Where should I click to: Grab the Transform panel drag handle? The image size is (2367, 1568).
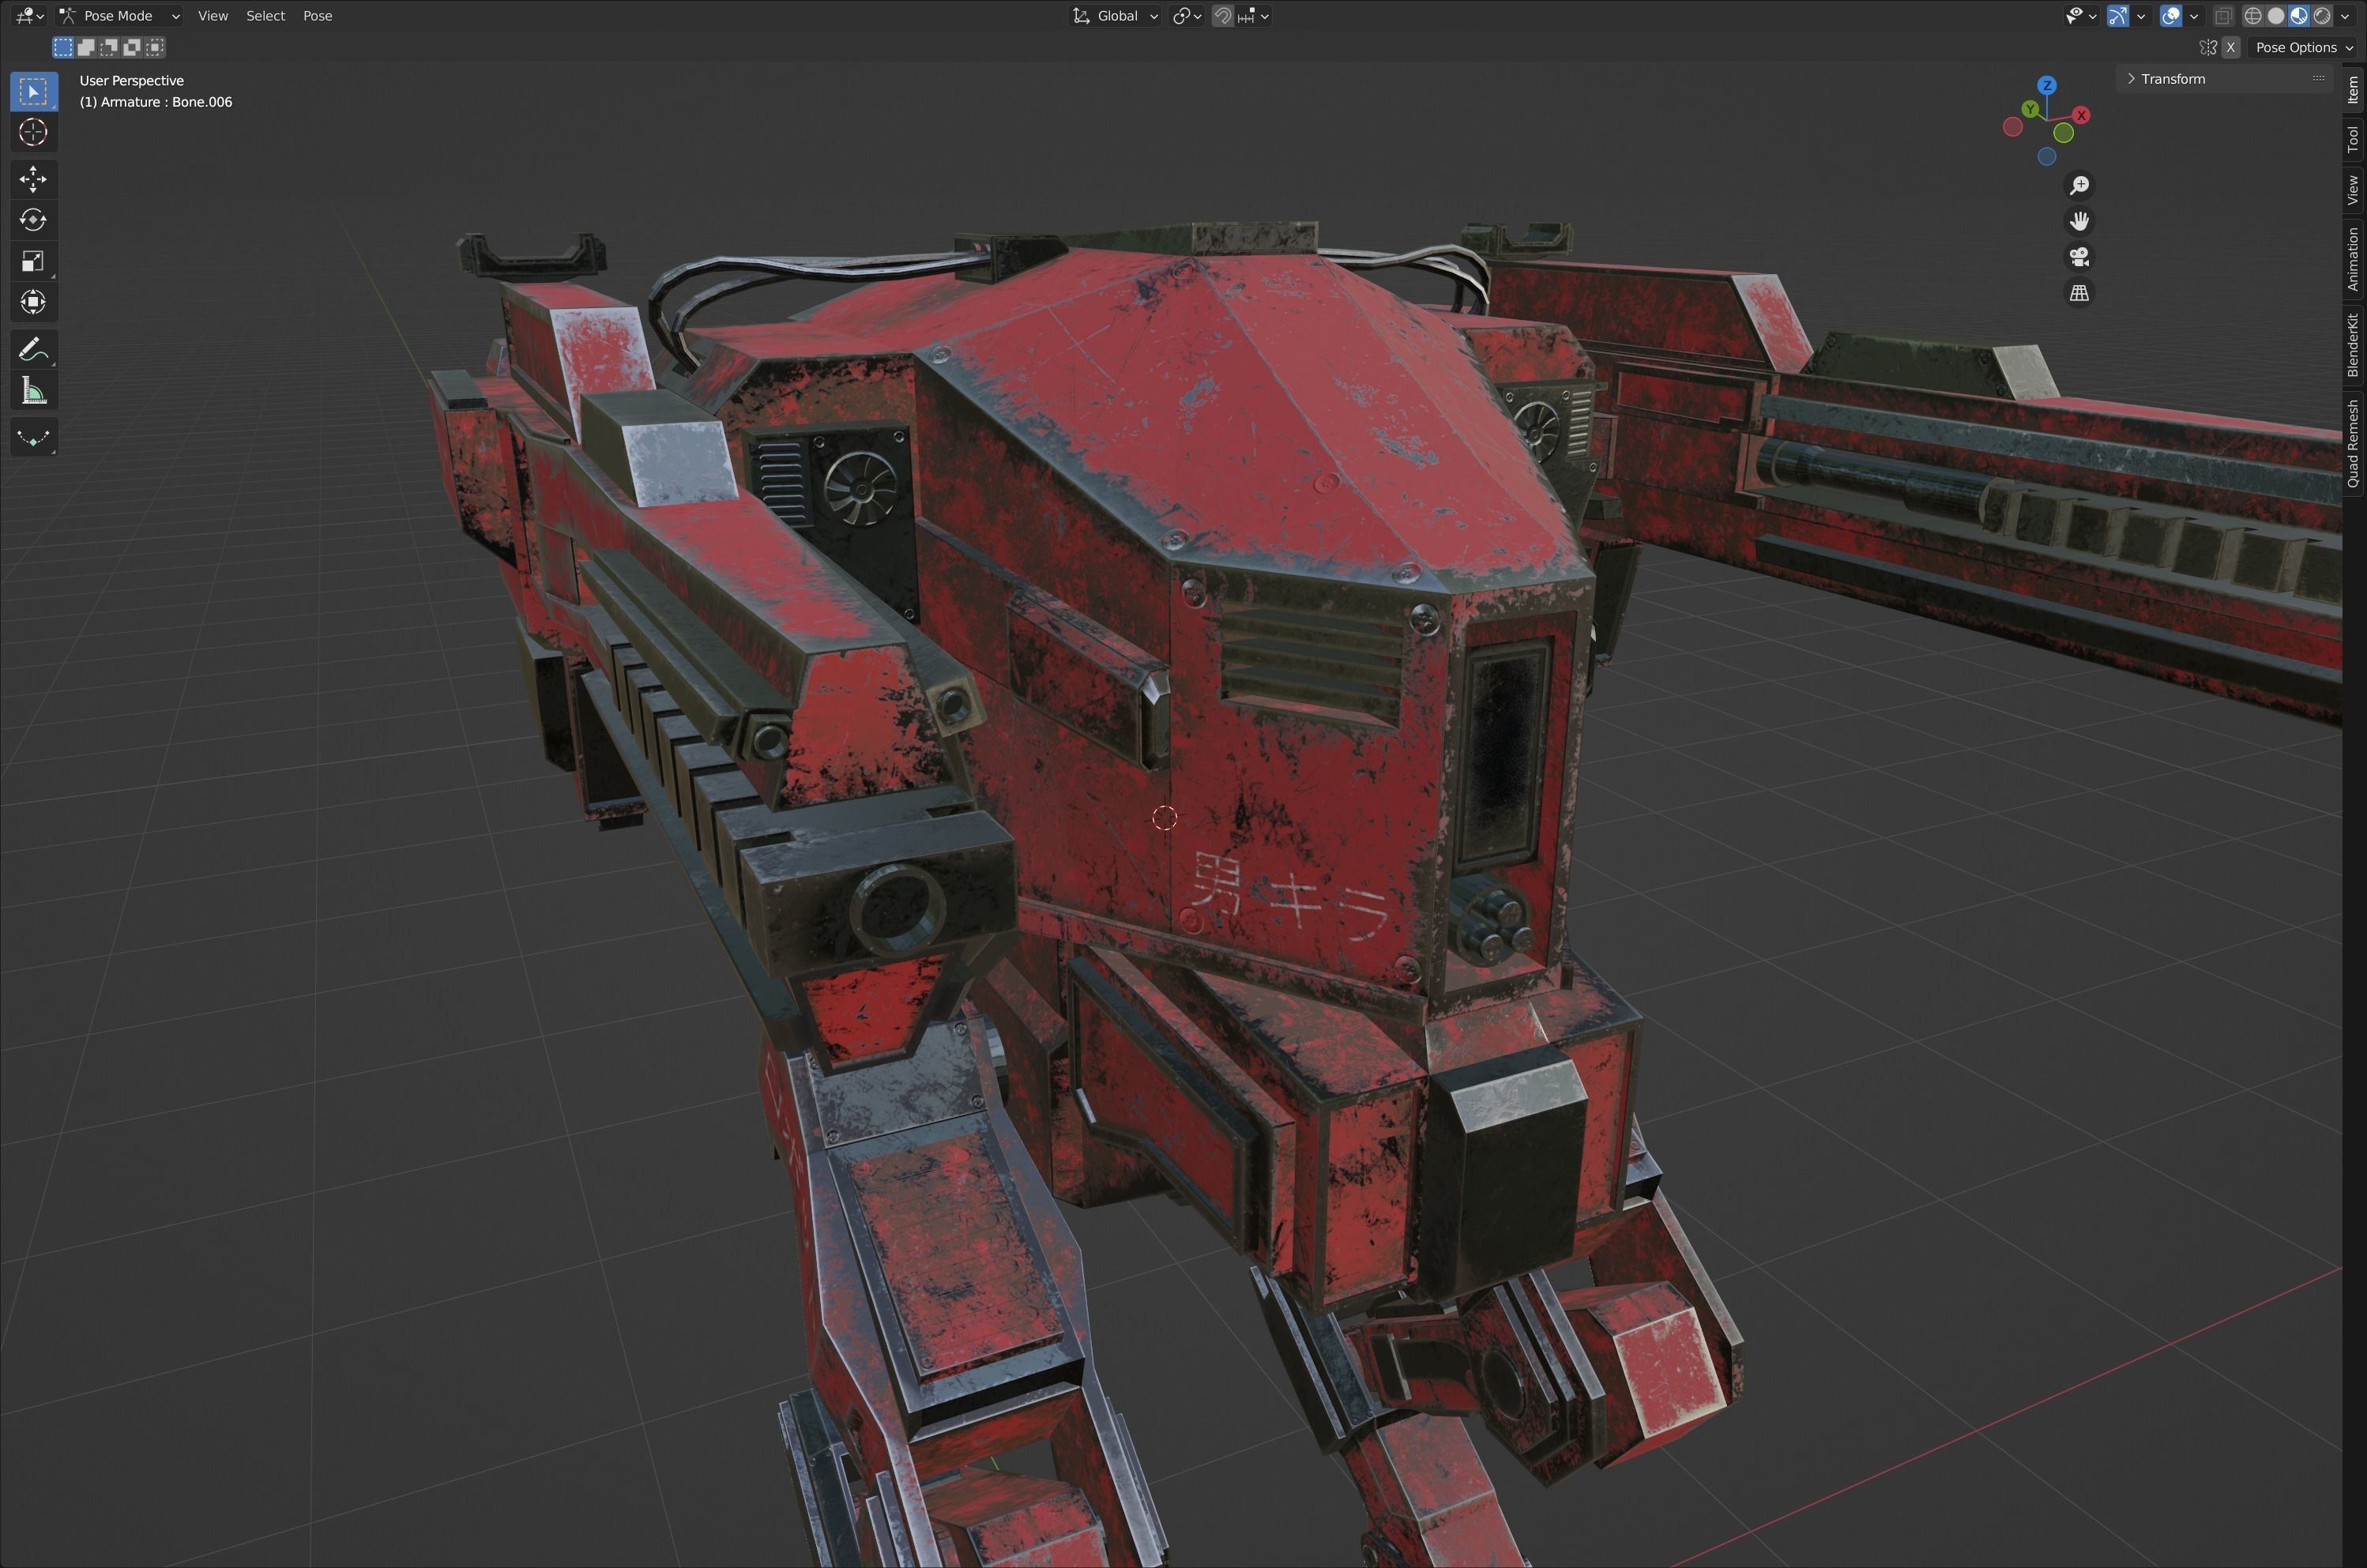(2318, 78)
